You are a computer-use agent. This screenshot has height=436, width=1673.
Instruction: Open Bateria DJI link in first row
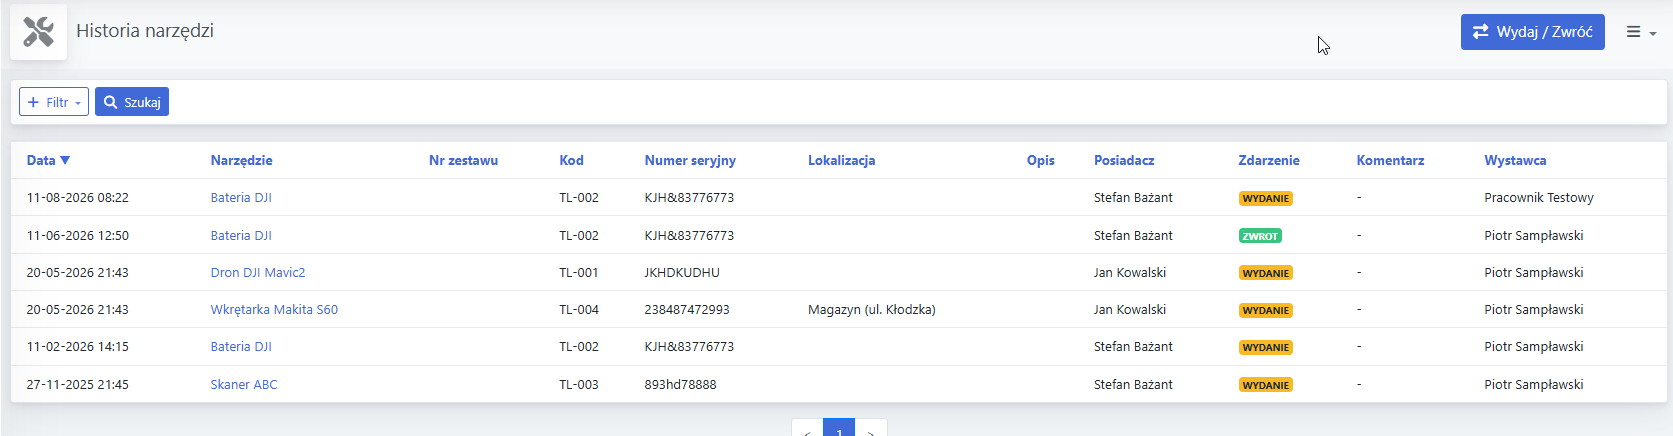click(x=241, y=197)
